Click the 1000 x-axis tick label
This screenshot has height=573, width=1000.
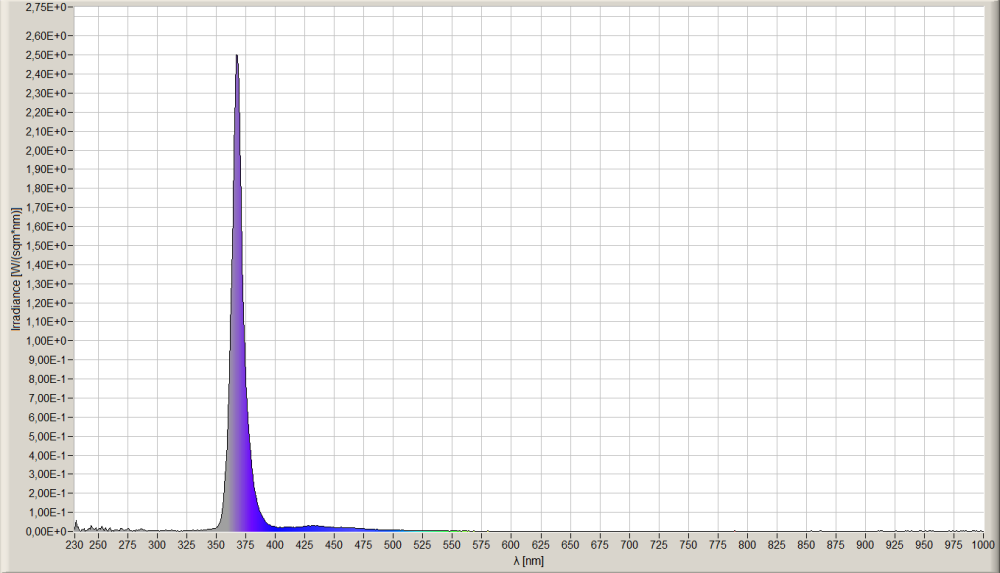(983, 545)
